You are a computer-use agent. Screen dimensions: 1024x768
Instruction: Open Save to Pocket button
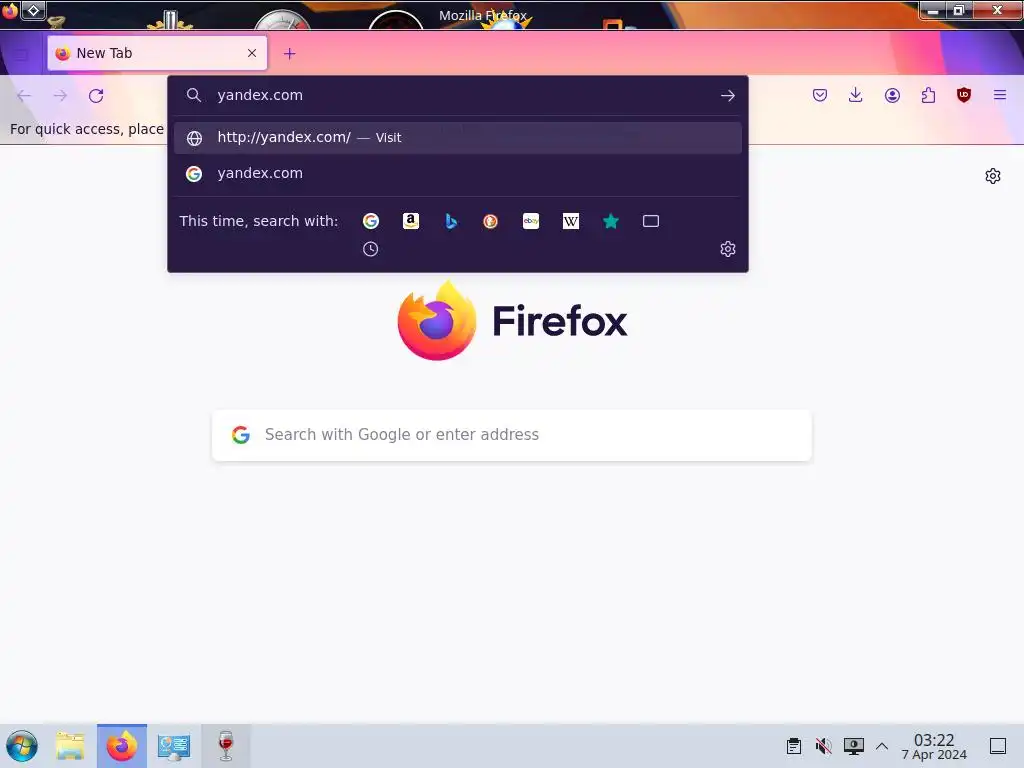pos(820,95)
